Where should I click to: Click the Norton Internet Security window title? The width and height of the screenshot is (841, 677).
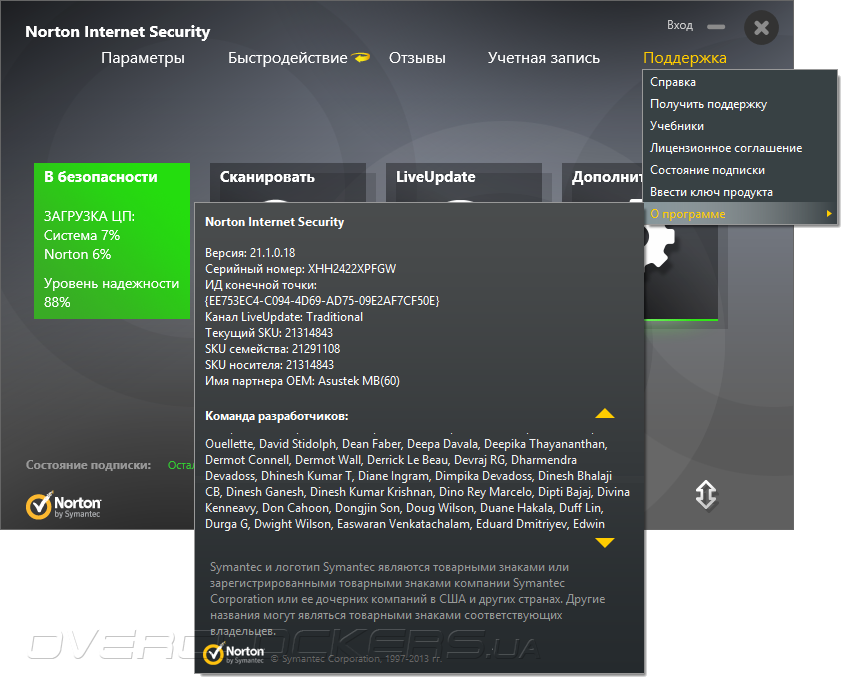(x=117, y=32)
